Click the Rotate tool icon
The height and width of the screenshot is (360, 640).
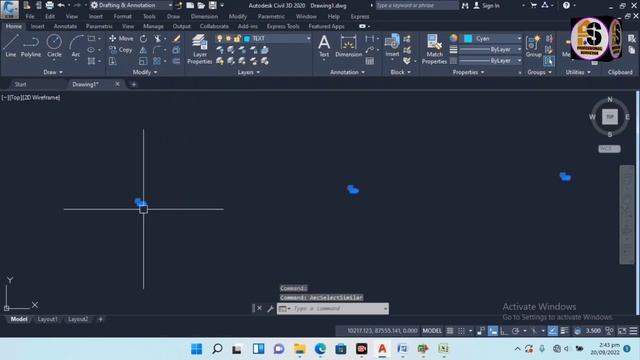point(143,39)
